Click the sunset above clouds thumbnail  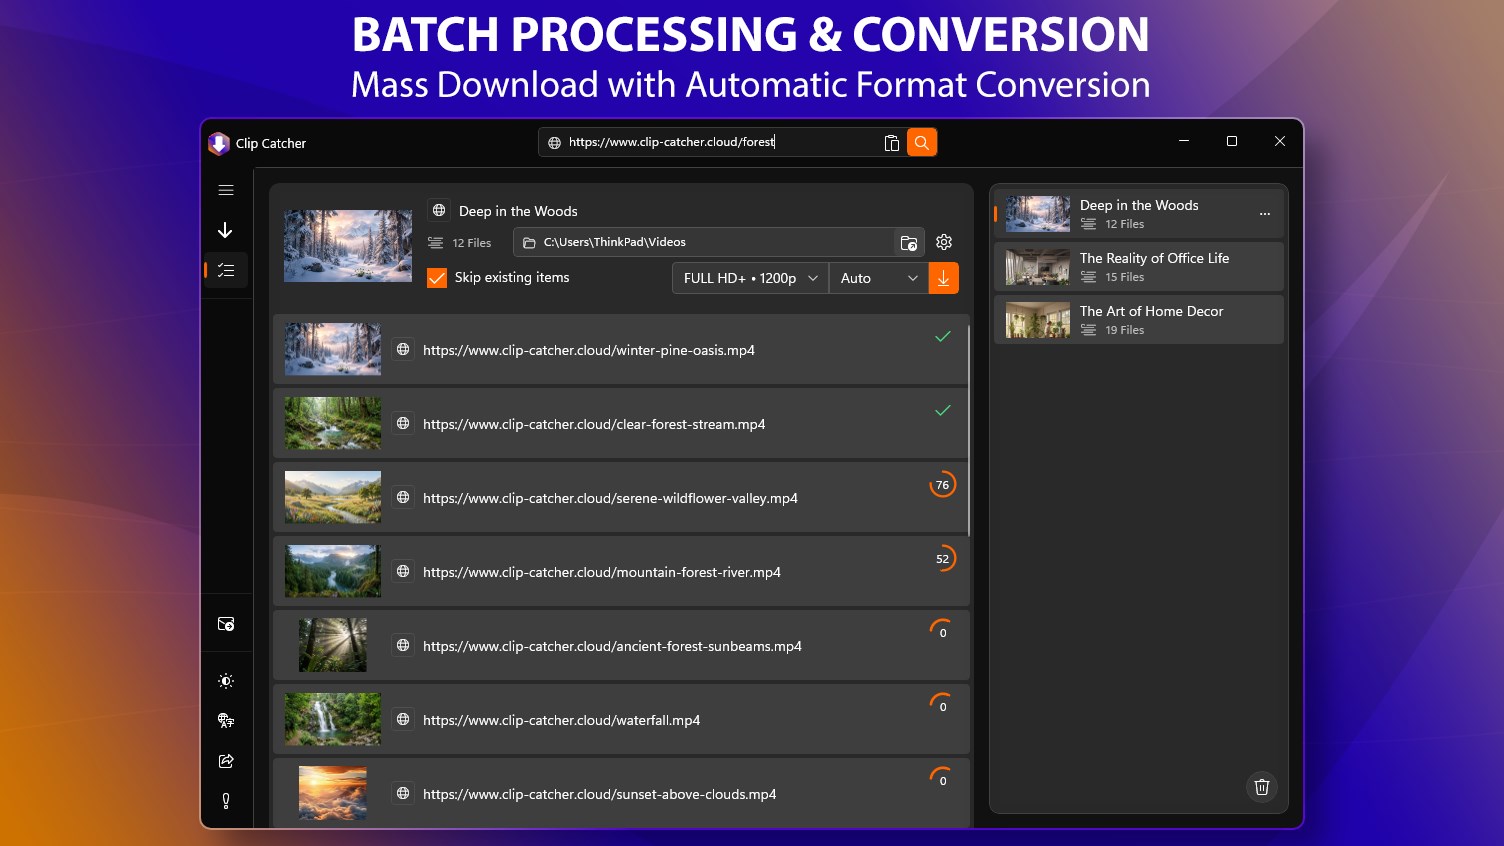333,793
